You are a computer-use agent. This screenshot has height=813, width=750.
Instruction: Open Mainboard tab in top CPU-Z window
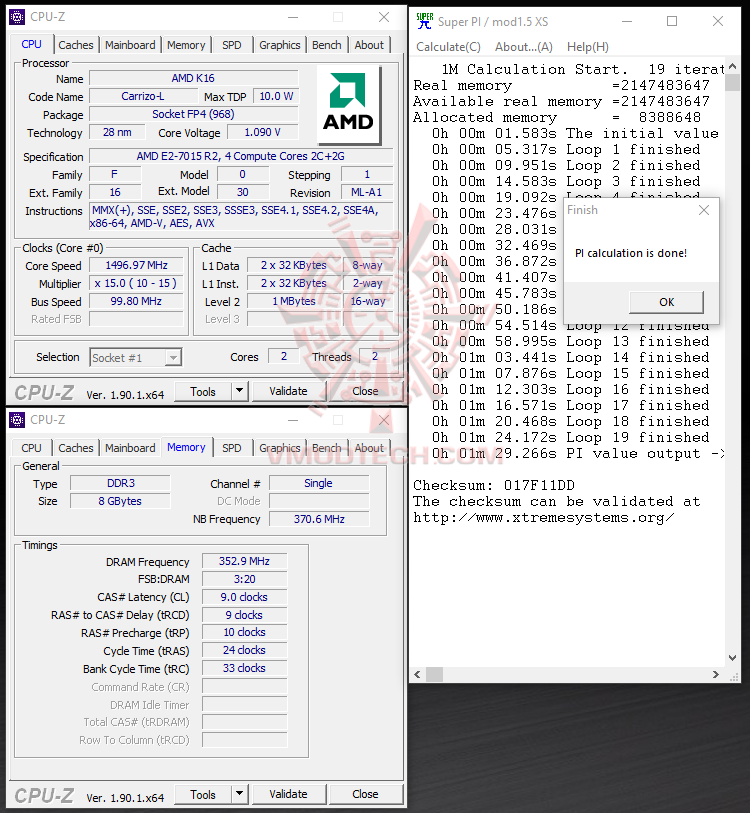click(x=130, y=45)
